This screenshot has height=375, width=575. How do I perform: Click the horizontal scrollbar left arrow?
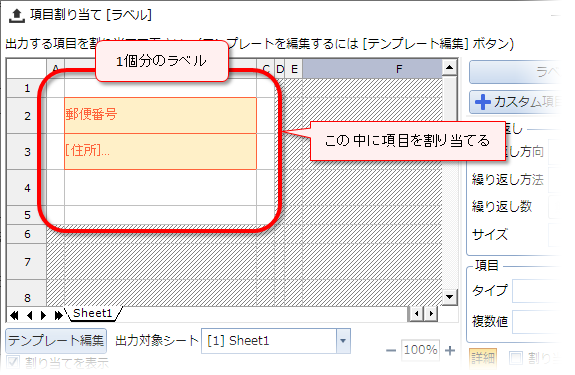point(416,314)
